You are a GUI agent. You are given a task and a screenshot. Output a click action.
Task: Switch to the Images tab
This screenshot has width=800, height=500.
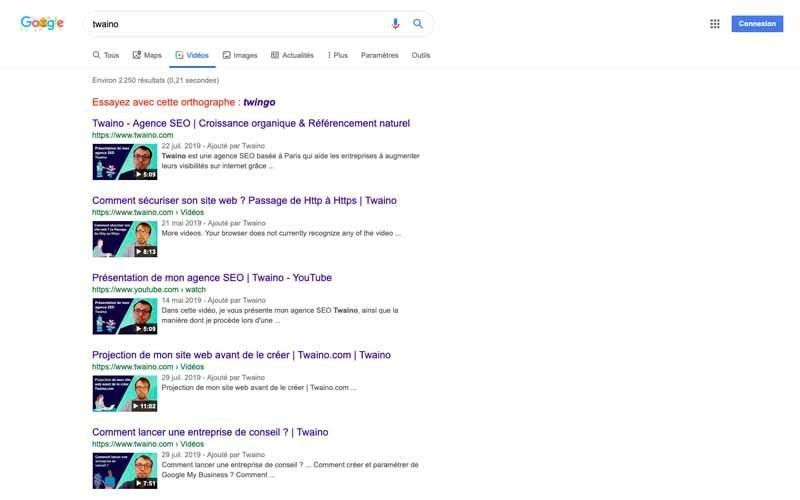240,55
